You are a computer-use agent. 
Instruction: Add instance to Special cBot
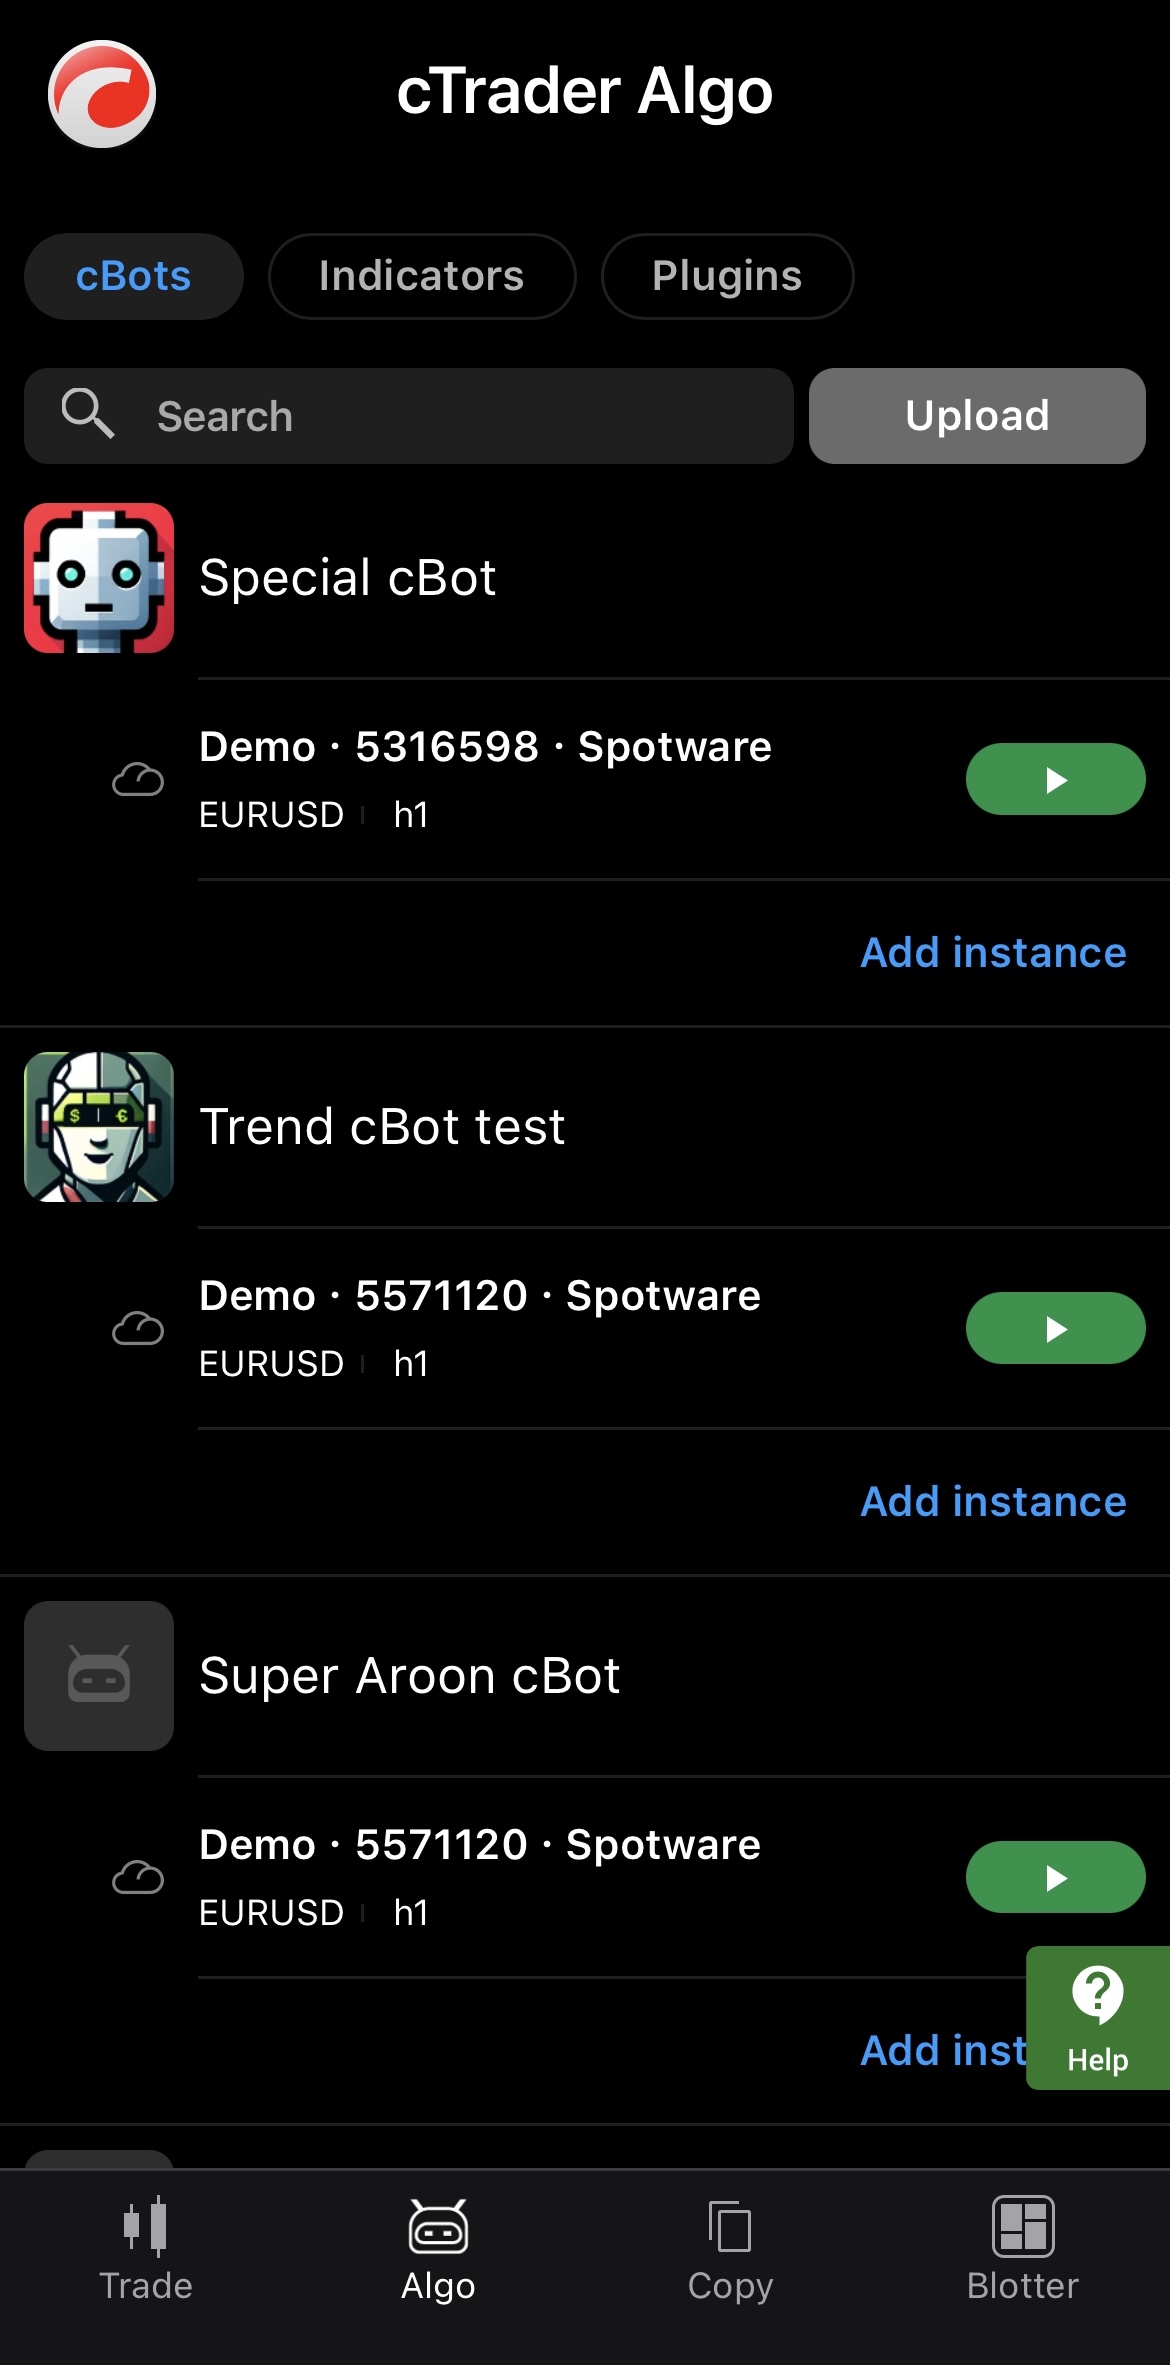(x=993, y=952)
